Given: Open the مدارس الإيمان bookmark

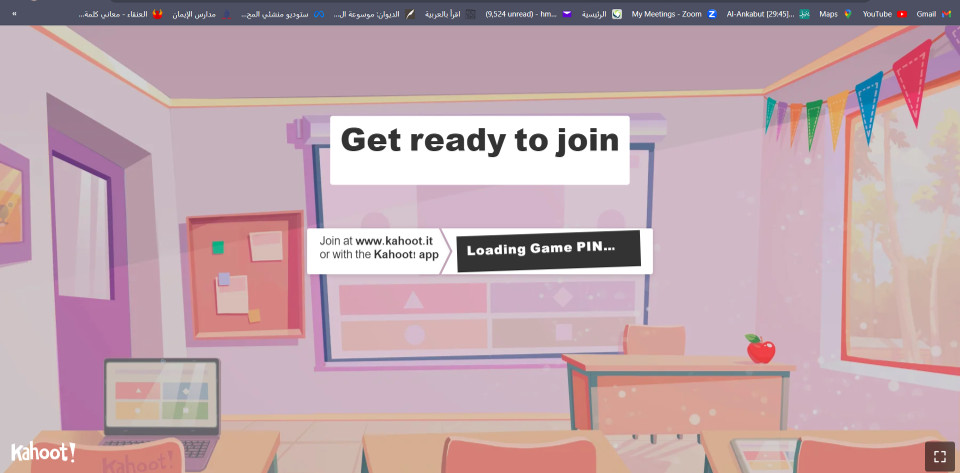Looking at the screenshot, I should pos(201,13).
